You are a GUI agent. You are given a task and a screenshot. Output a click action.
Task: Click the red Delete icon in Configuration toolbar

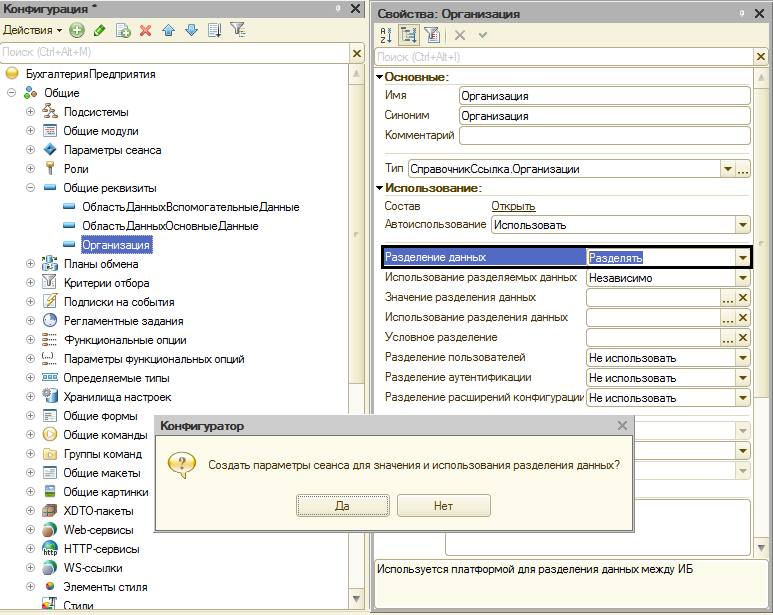coord(146,30)
